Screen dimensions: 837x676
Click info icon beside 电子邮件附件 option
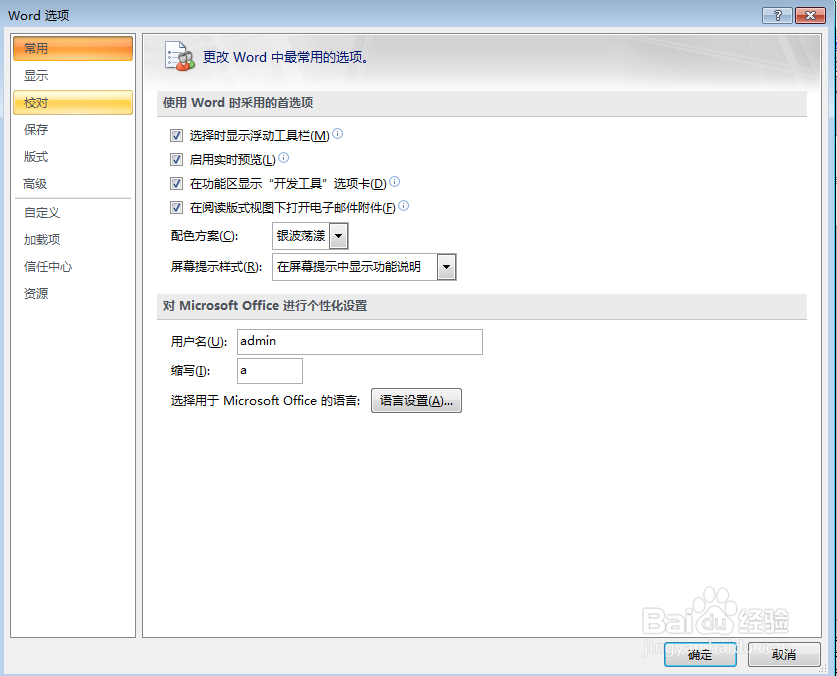click(404, 206)
